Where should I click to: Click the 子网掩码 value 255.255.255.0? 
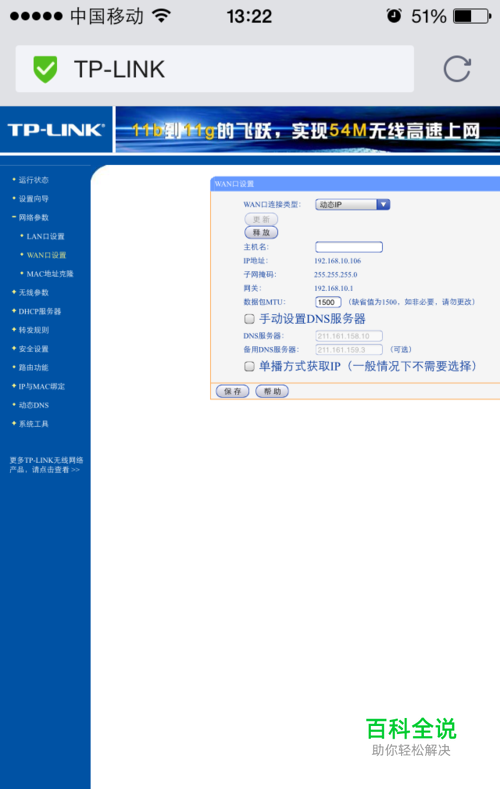(336, 274)
